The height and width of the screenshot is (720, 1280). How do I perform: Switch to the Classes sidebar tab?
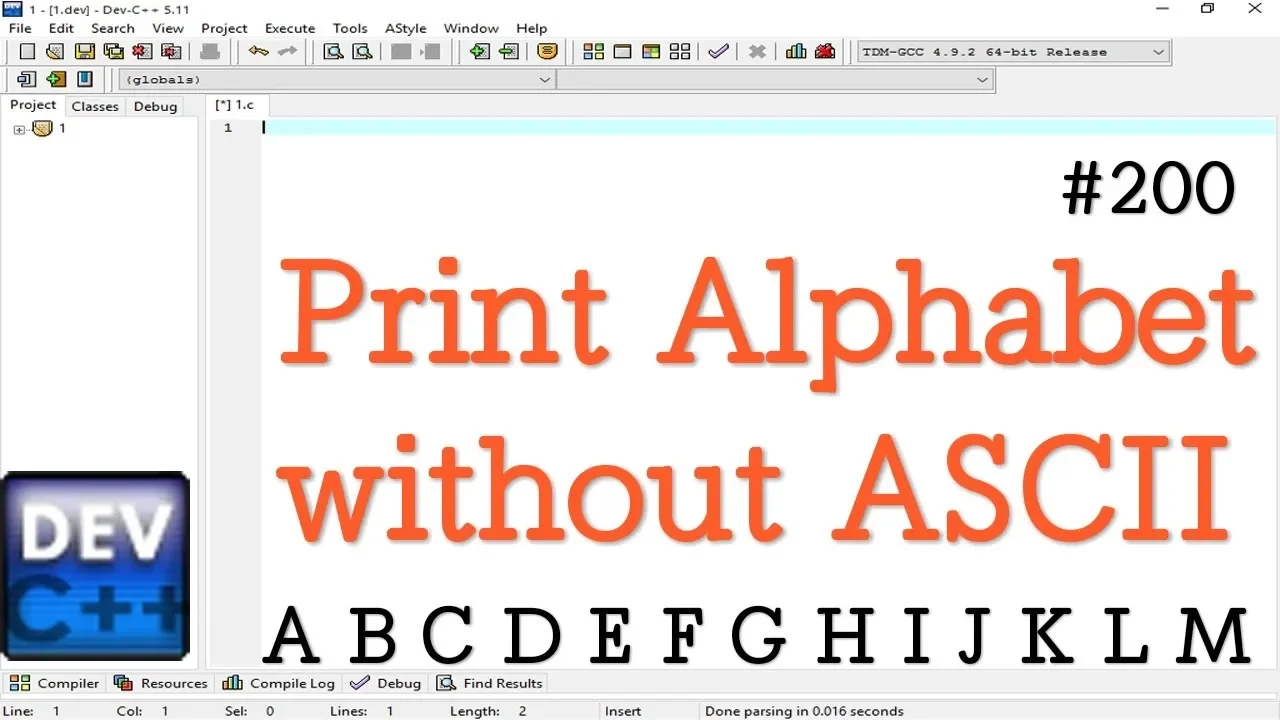pos(95,106)
